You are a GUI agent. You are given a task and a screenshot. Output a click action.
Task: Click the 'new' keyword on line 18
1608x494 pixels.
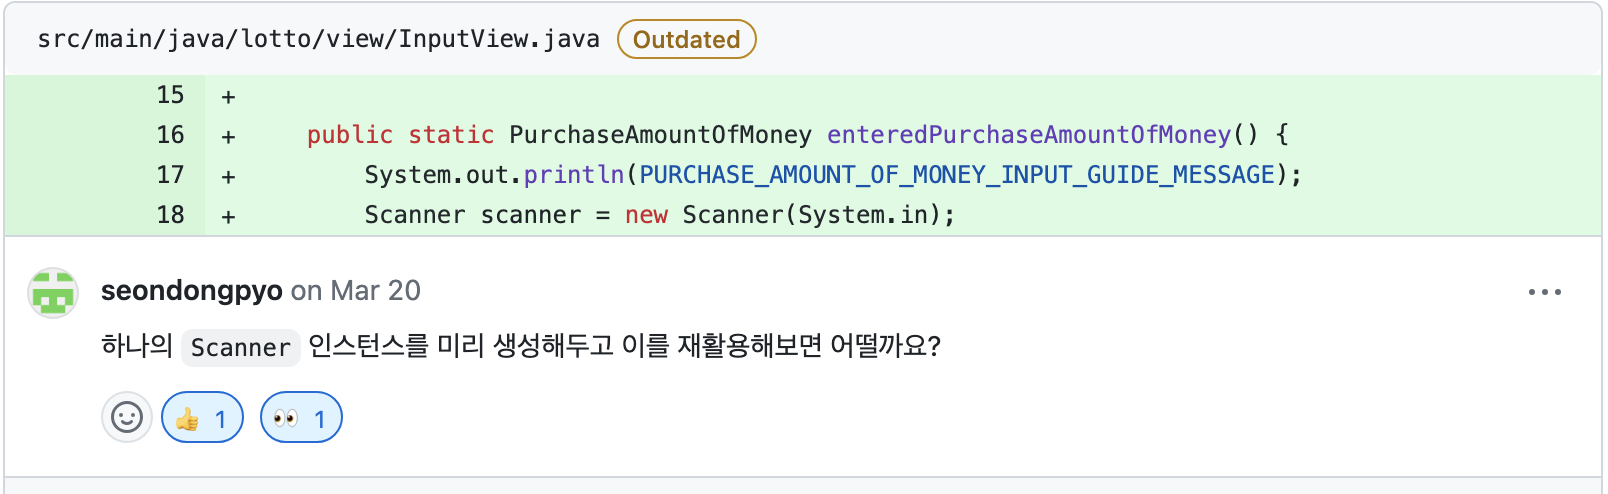646,215
